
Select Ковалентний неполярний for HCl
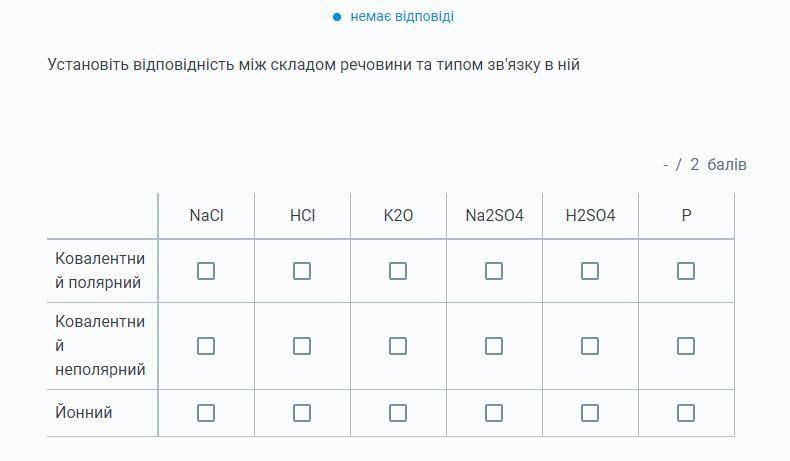302,346
